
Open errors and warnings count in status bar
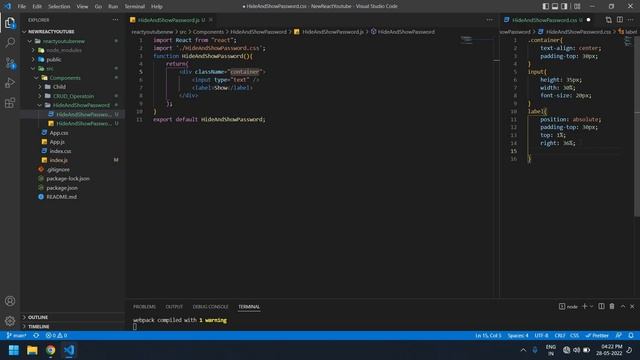pos(56,336)
